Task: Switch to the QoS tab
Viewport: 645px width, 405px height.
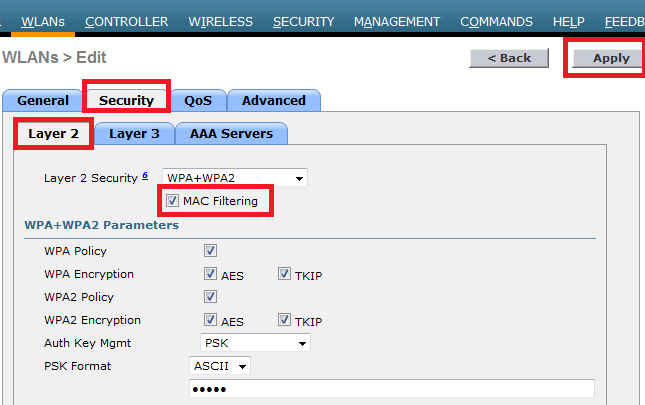Action: (198, 100)
